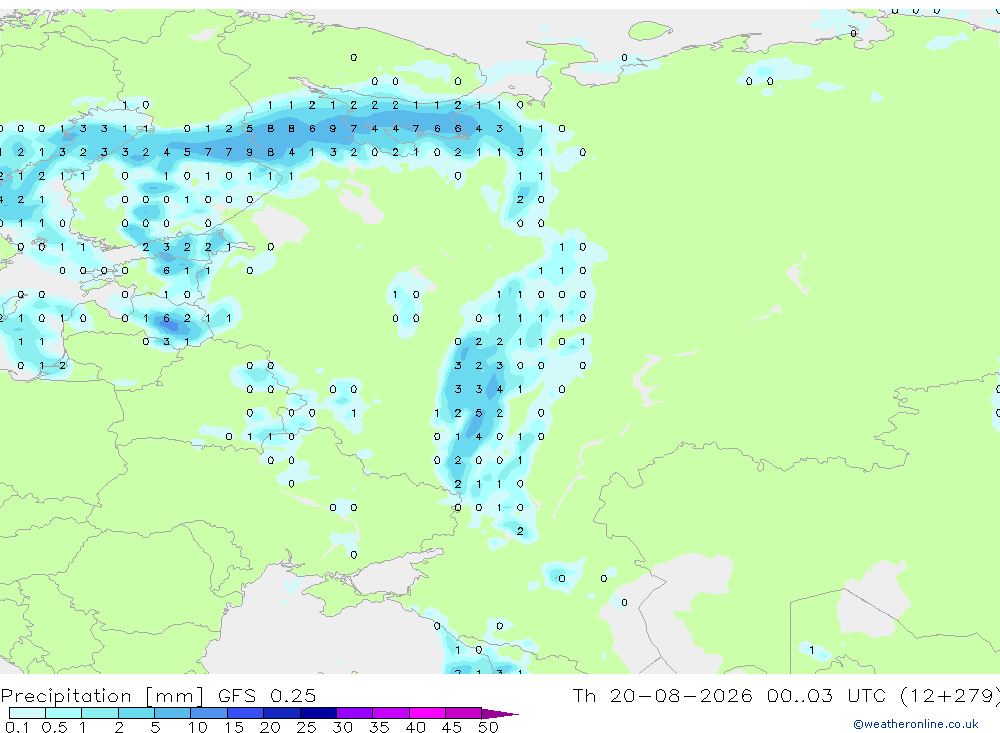Click the 15–20 mm royal blue legend swatch
The width and height of the screenshot is (1000, 733).
click(245, 713)
